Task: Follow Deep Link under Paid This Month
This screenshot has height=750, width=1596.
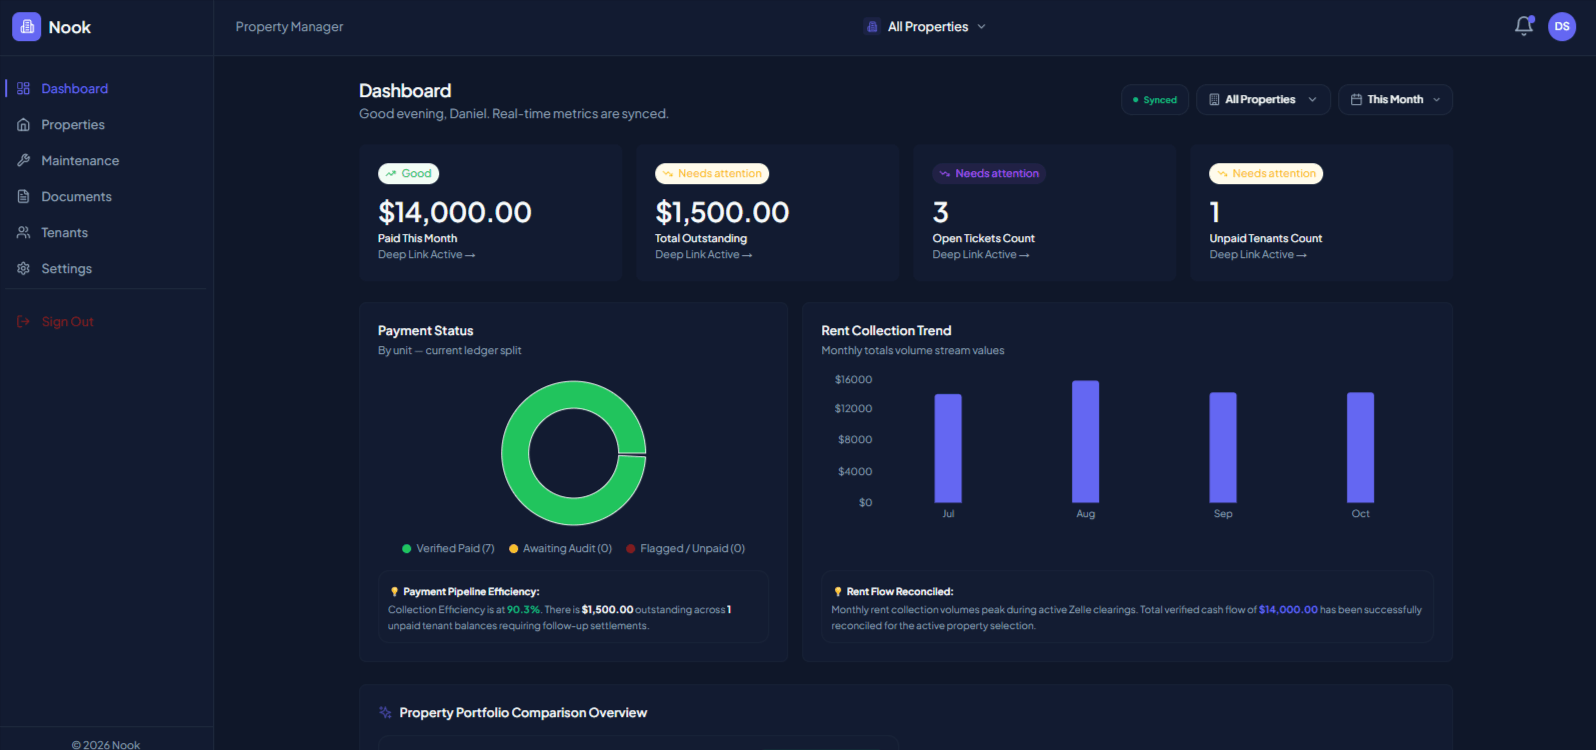Action: coord(427,255)
